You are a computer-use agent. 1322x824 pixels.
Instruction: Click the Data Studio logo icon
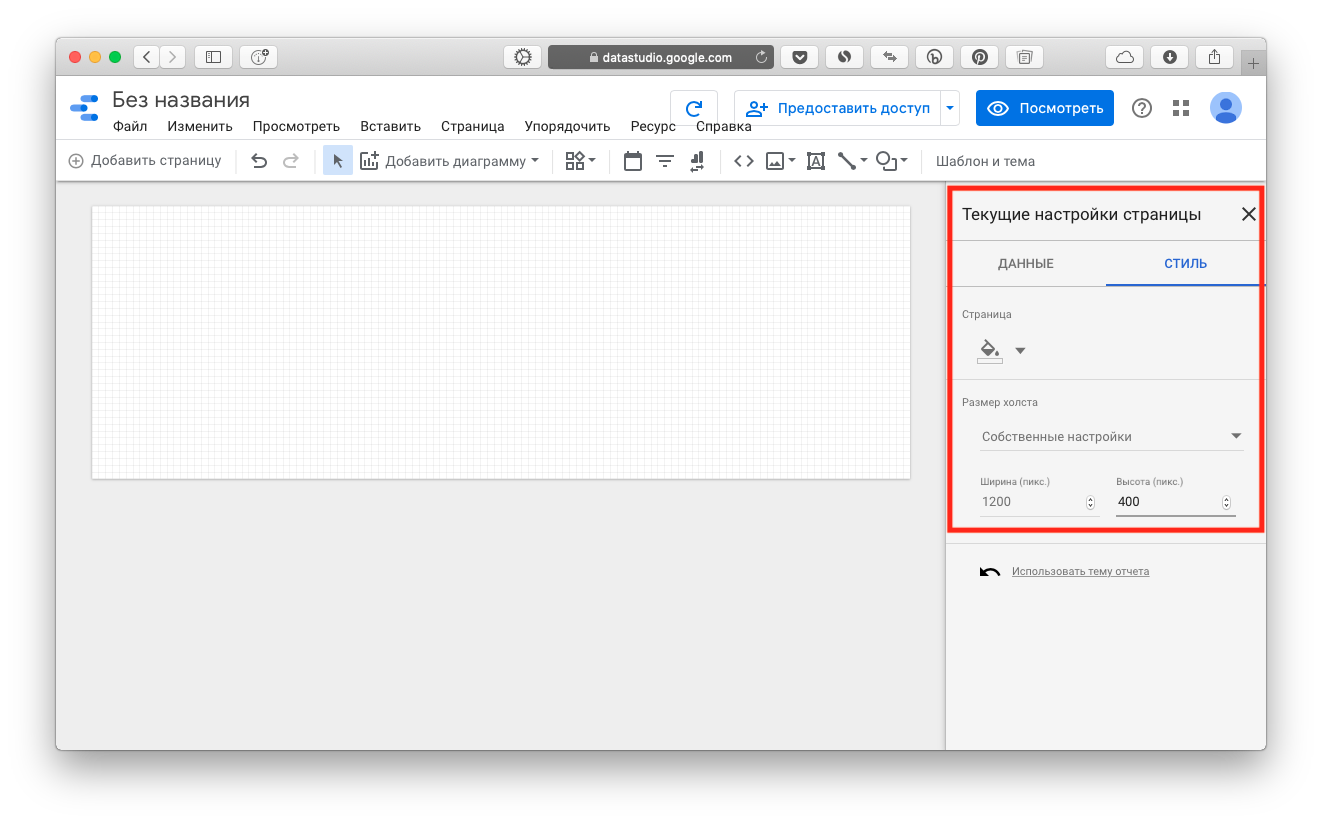coord(84,108)
